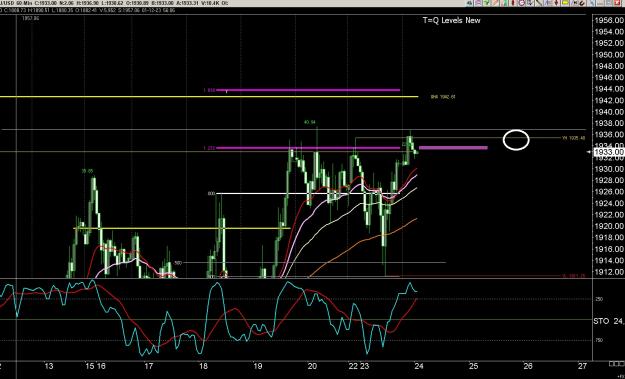The height and width of the screenshot is (379, 625).
Task: Select the long yellow horizontal line near 1942
Action: click(x=209, y=96)
